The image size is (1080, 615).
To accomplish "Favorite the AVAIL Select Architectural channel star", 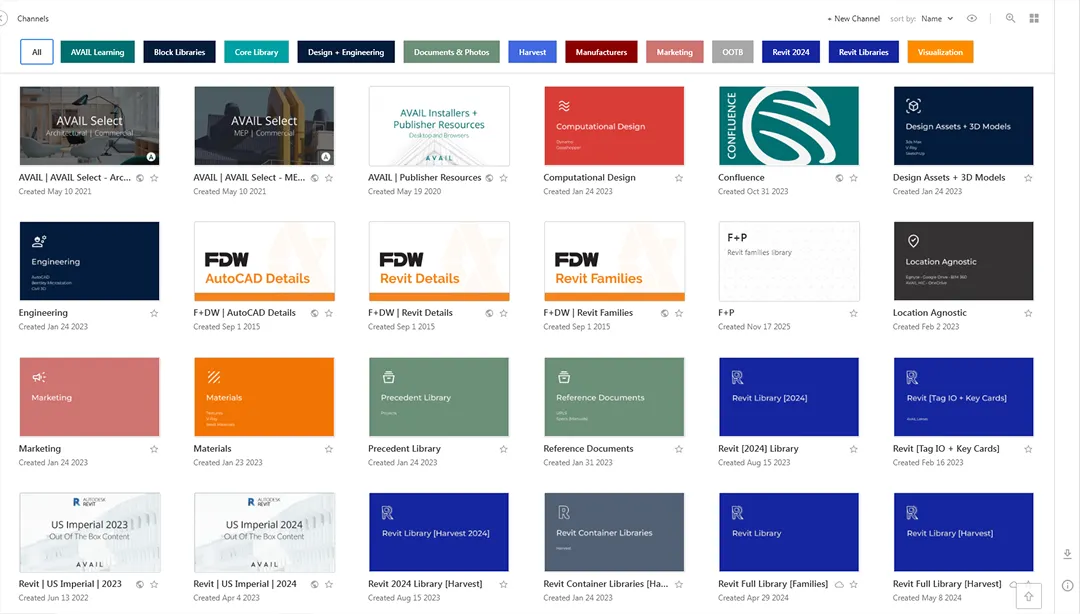I will pyautogui.click(x=154, y=178).
